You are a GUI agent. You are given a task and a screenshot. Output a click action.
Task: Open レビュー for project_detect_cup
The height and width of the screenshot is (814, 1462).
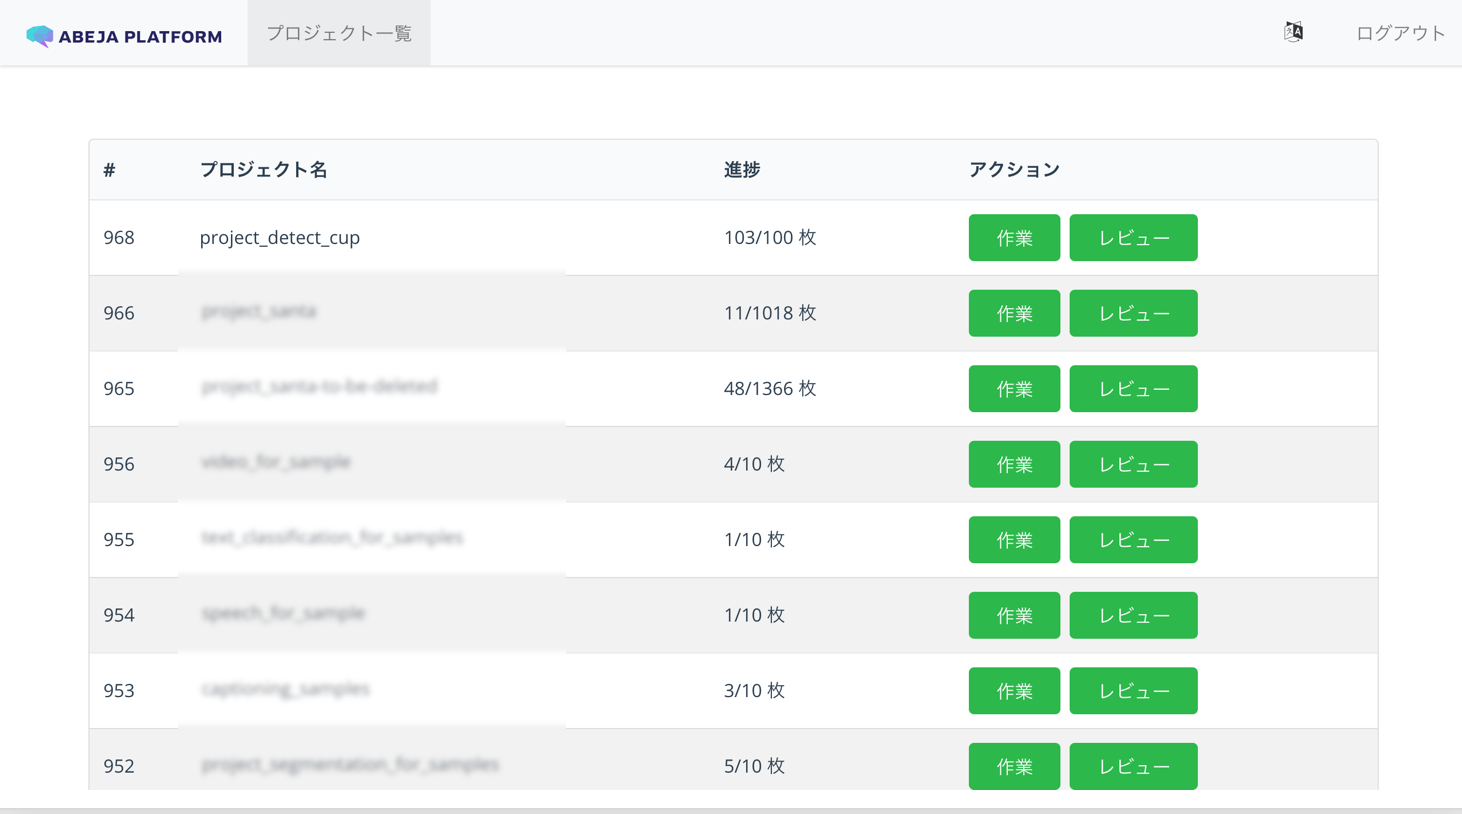point(1133,237)
